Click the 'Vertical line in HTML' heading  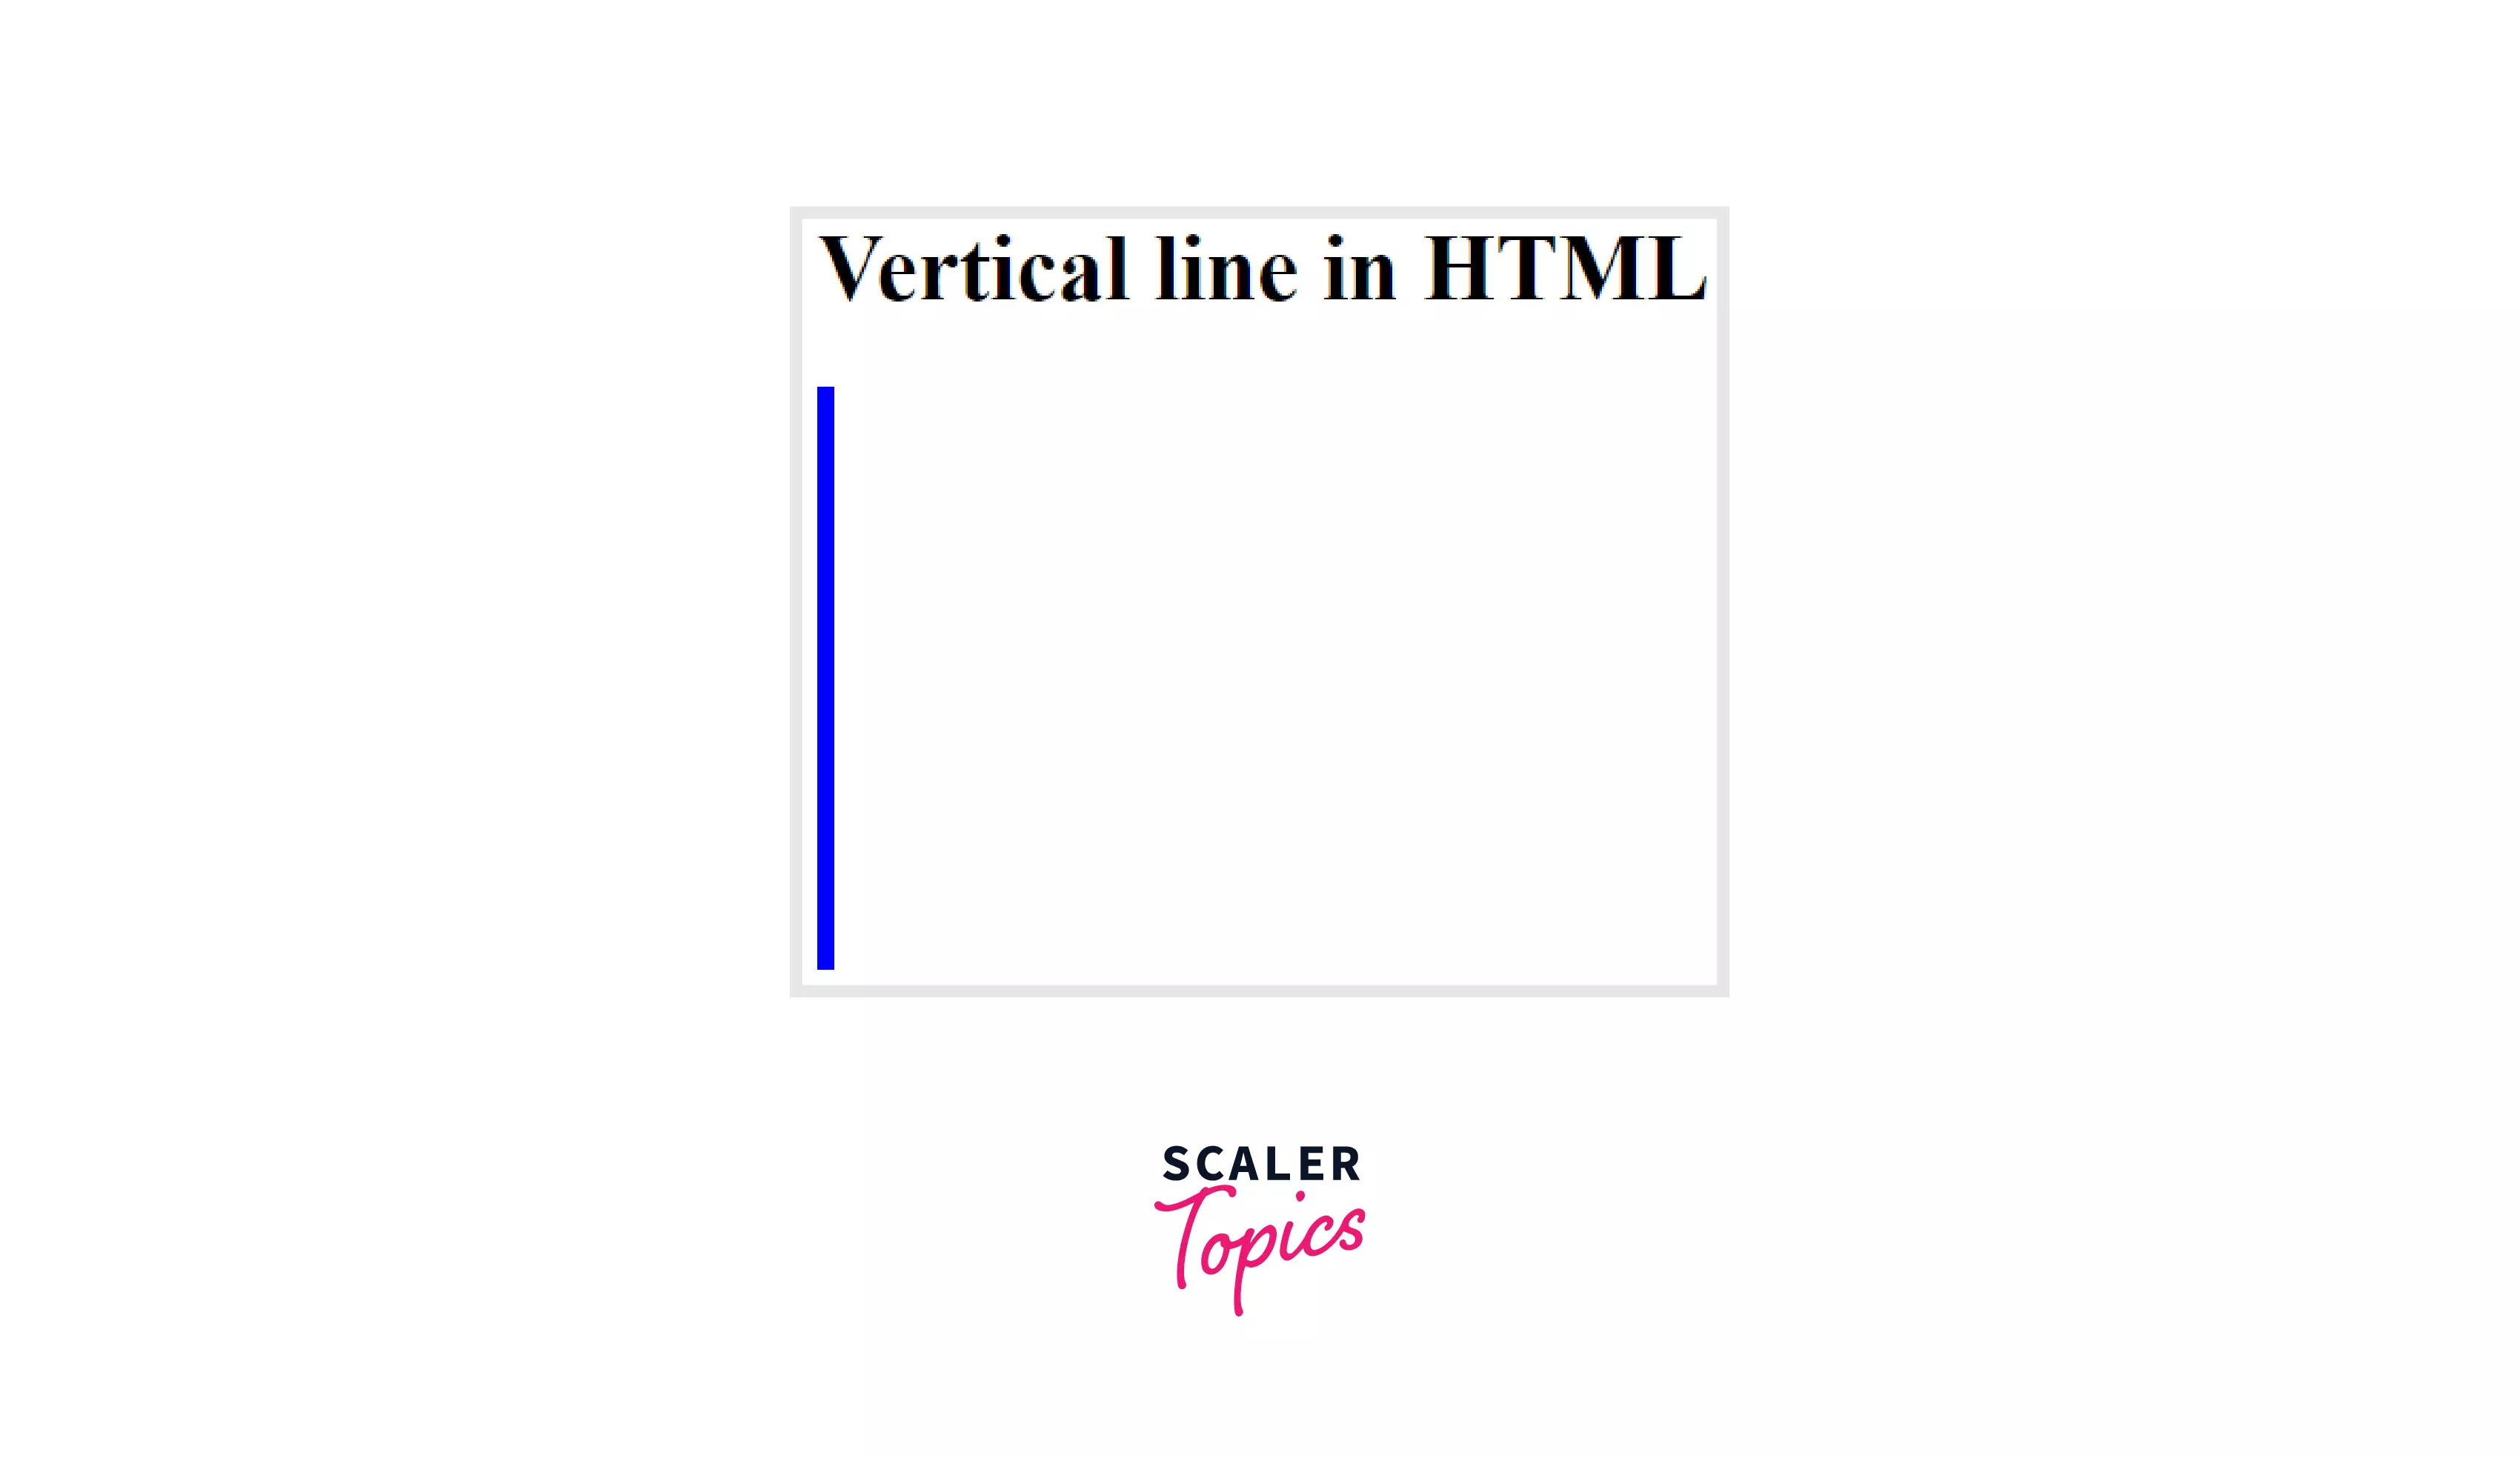(1260, 267)
